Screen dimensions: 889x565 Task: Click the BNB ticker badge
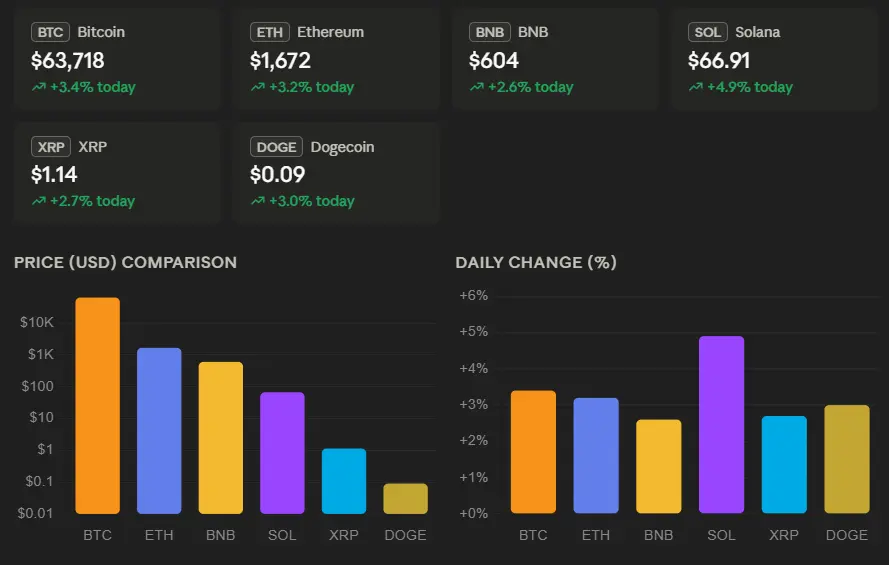pos(489,32)
